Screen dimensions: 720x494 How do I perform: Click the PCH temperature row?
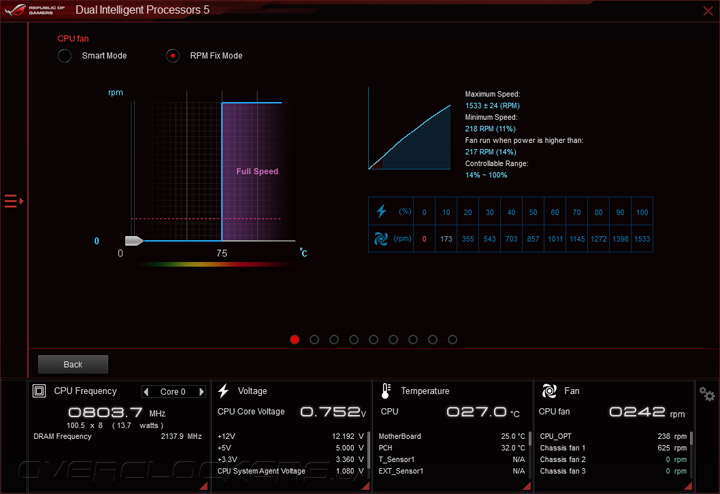(452, 448)
